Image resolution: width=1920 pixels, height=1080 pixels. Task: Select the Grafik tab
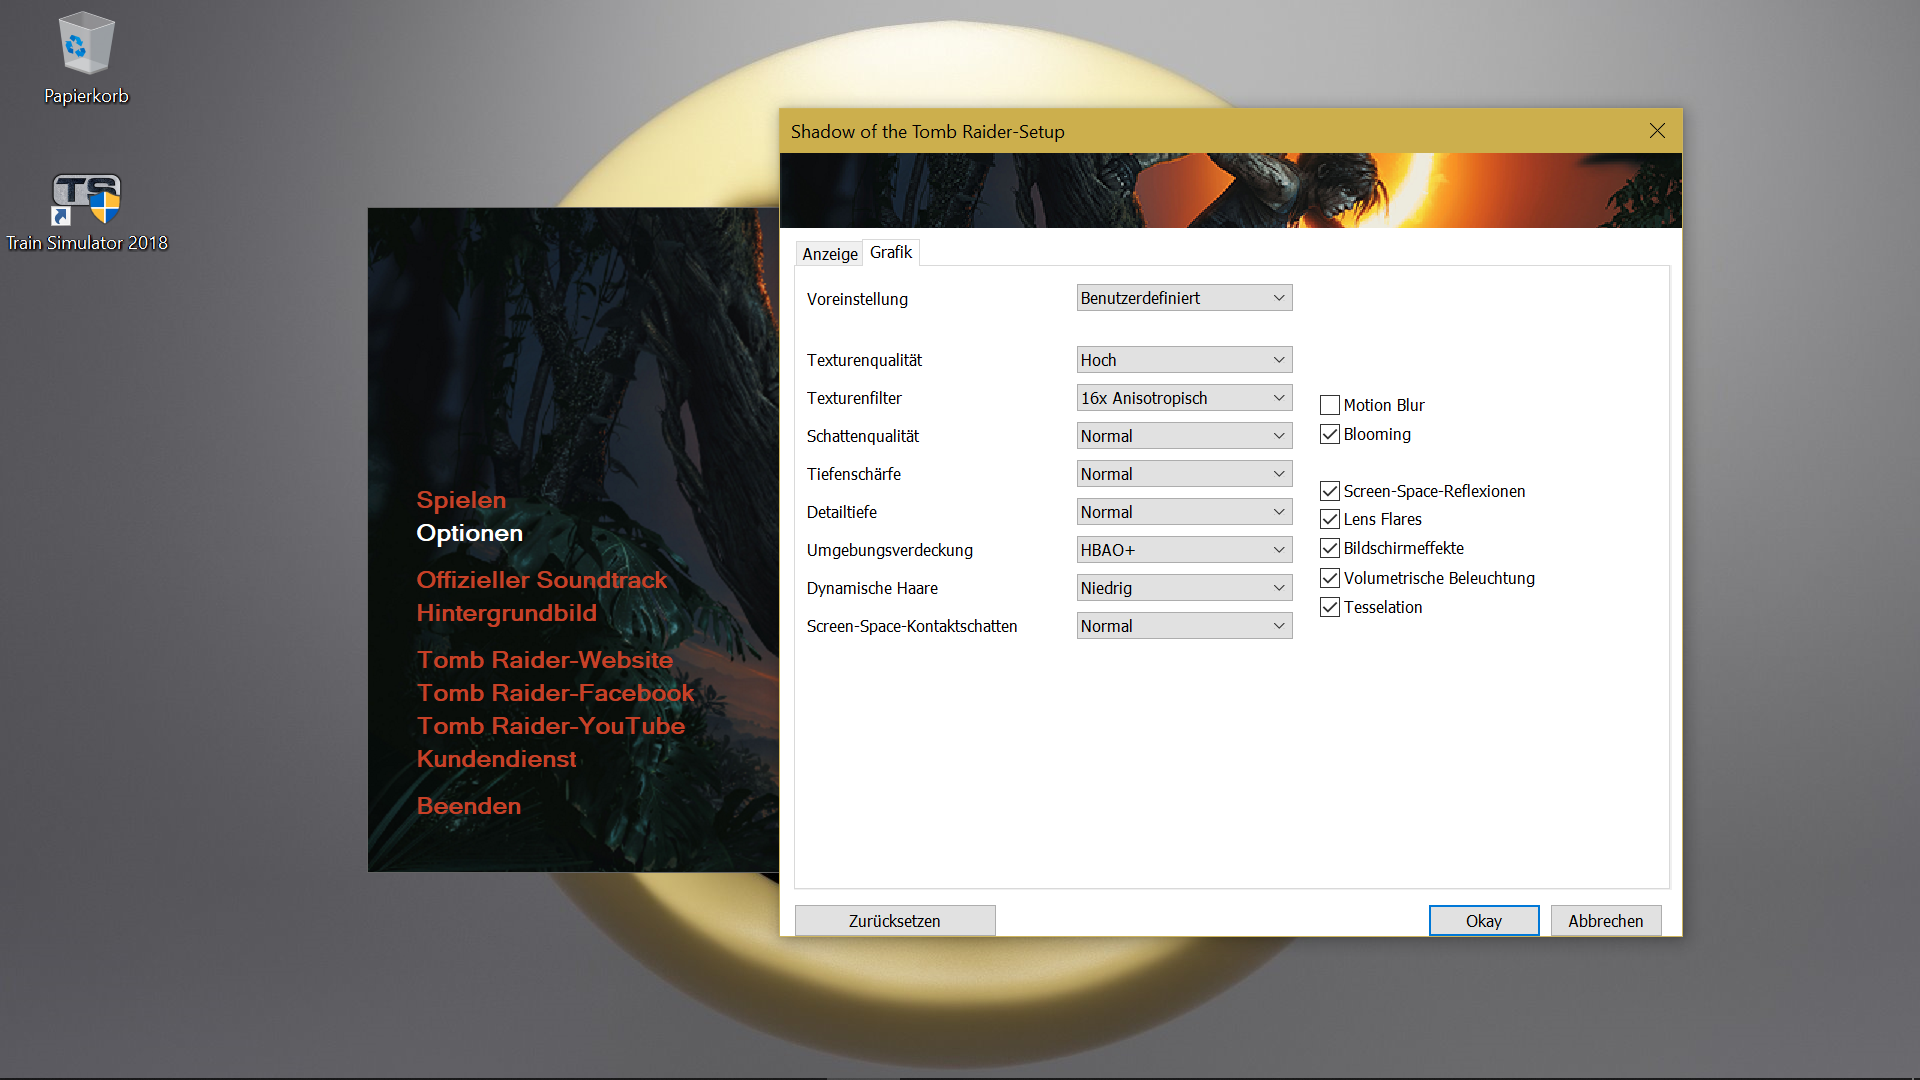pos(891,252)
